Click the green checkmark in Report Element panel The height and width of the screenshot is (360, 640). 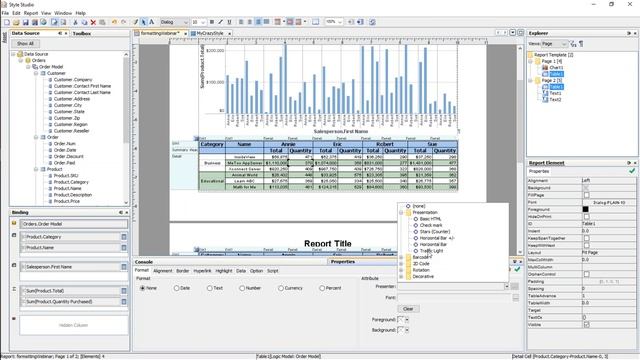(632, 171)
